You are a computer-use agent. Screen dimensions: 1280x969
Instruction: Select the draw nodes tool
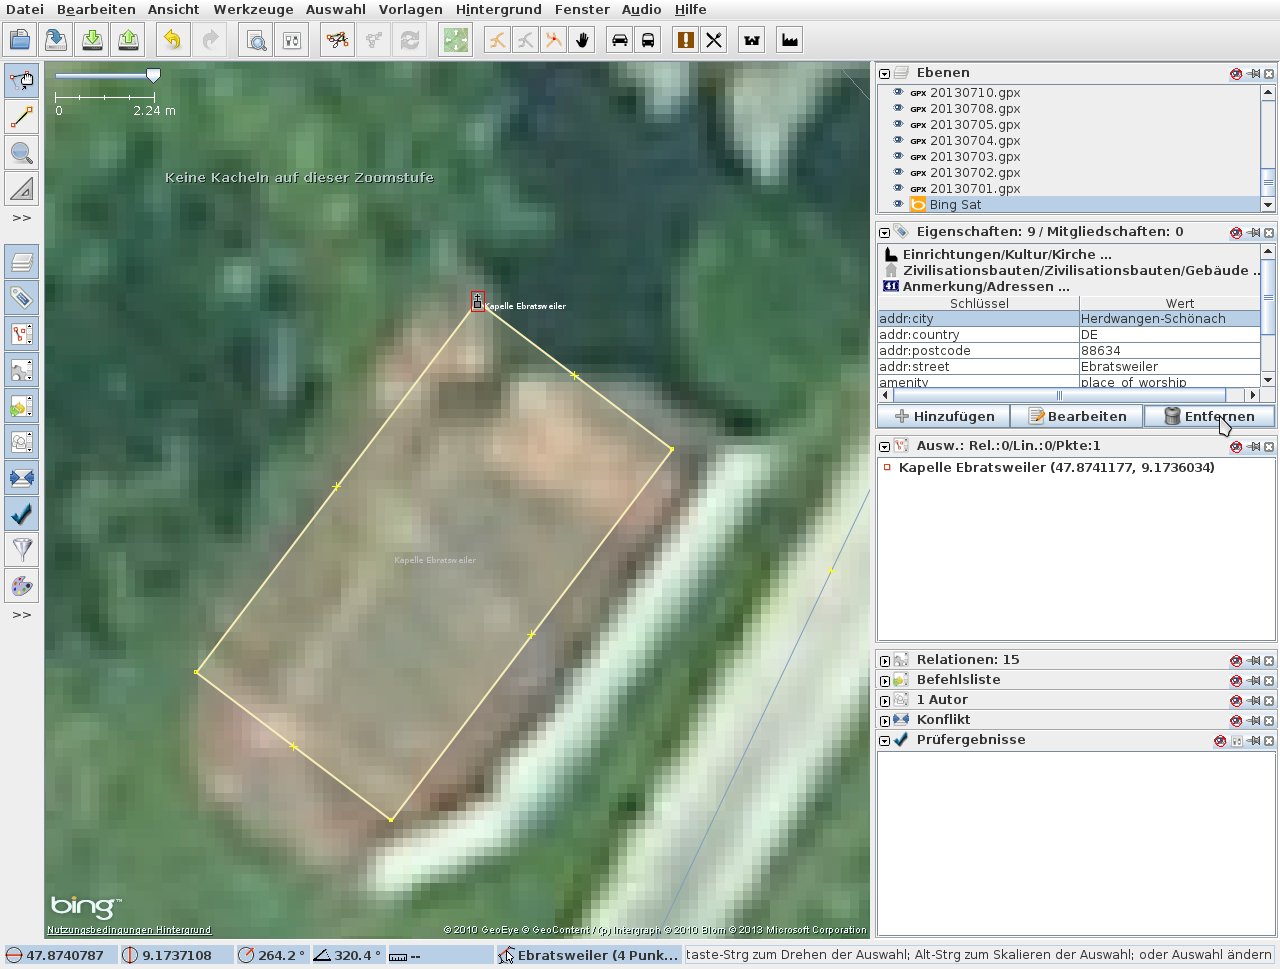click(21, 117)
